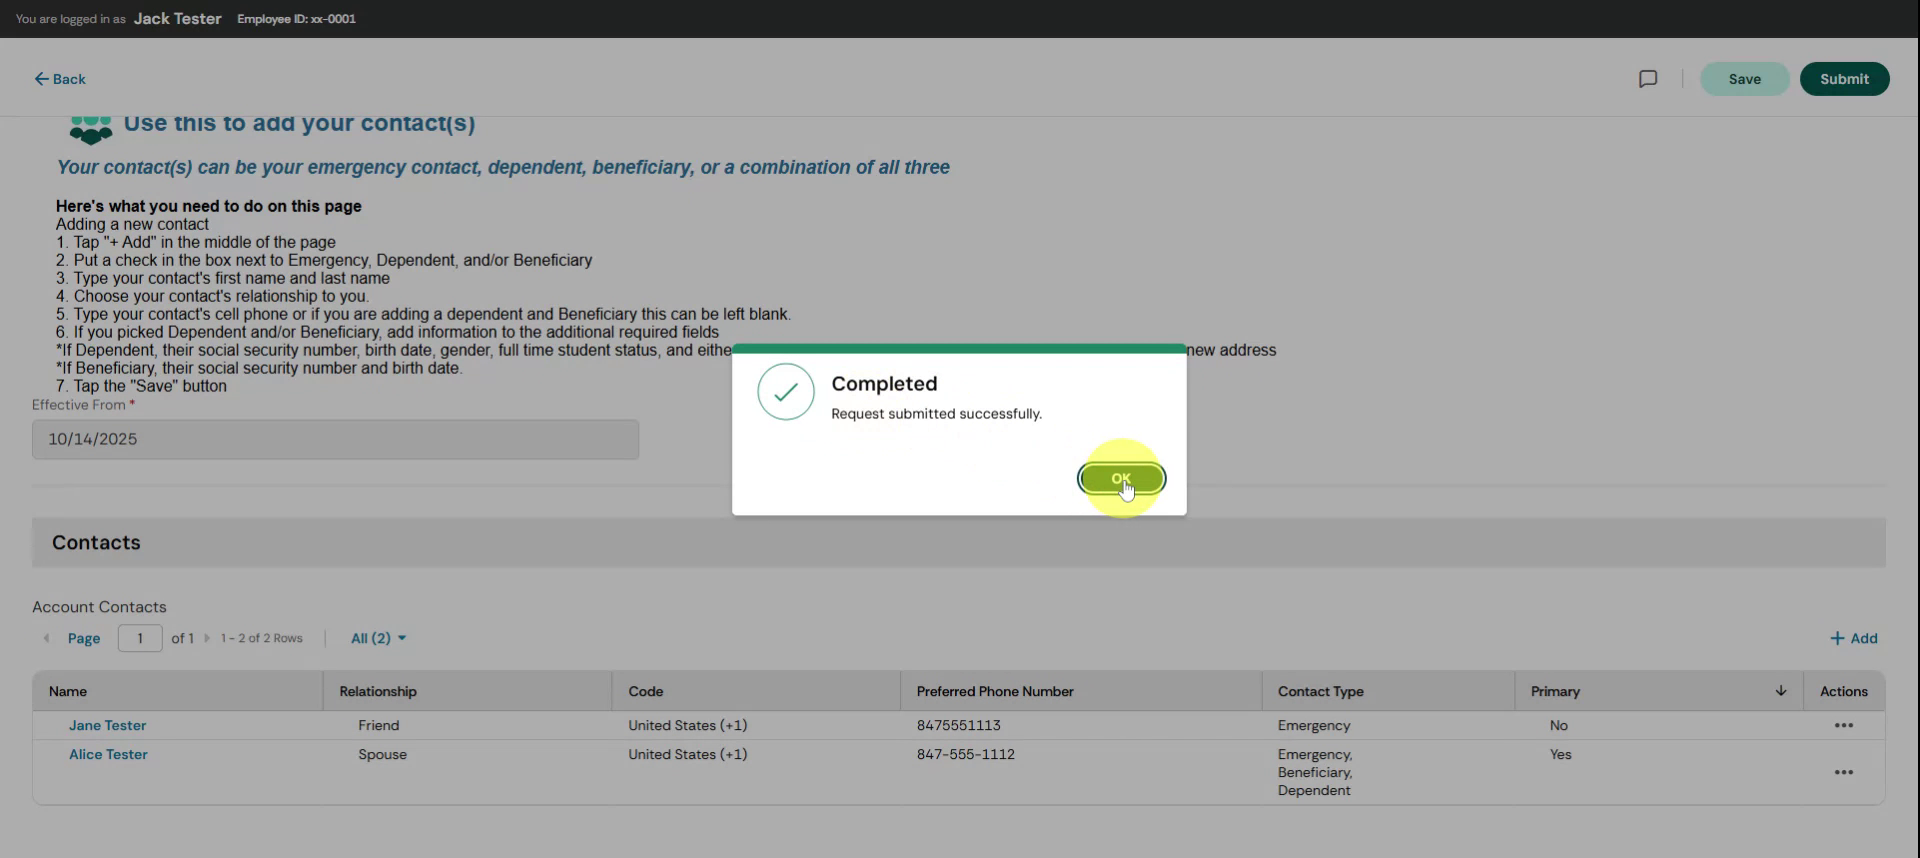
Task: Click the Submit button
Action: tap(1844, 79)
